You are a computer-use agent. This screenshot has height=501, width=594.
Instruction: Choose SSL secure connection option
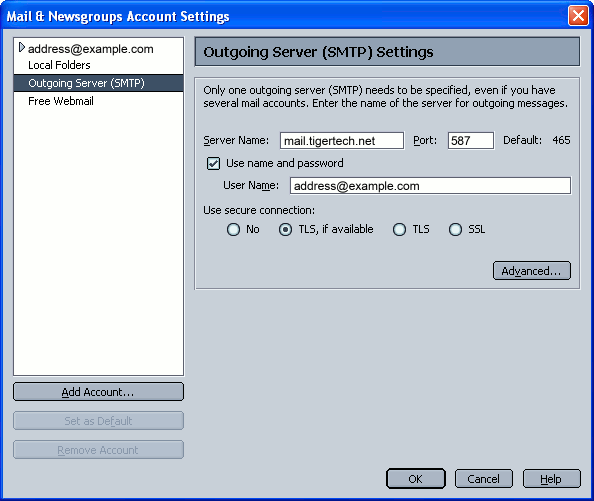455,229
